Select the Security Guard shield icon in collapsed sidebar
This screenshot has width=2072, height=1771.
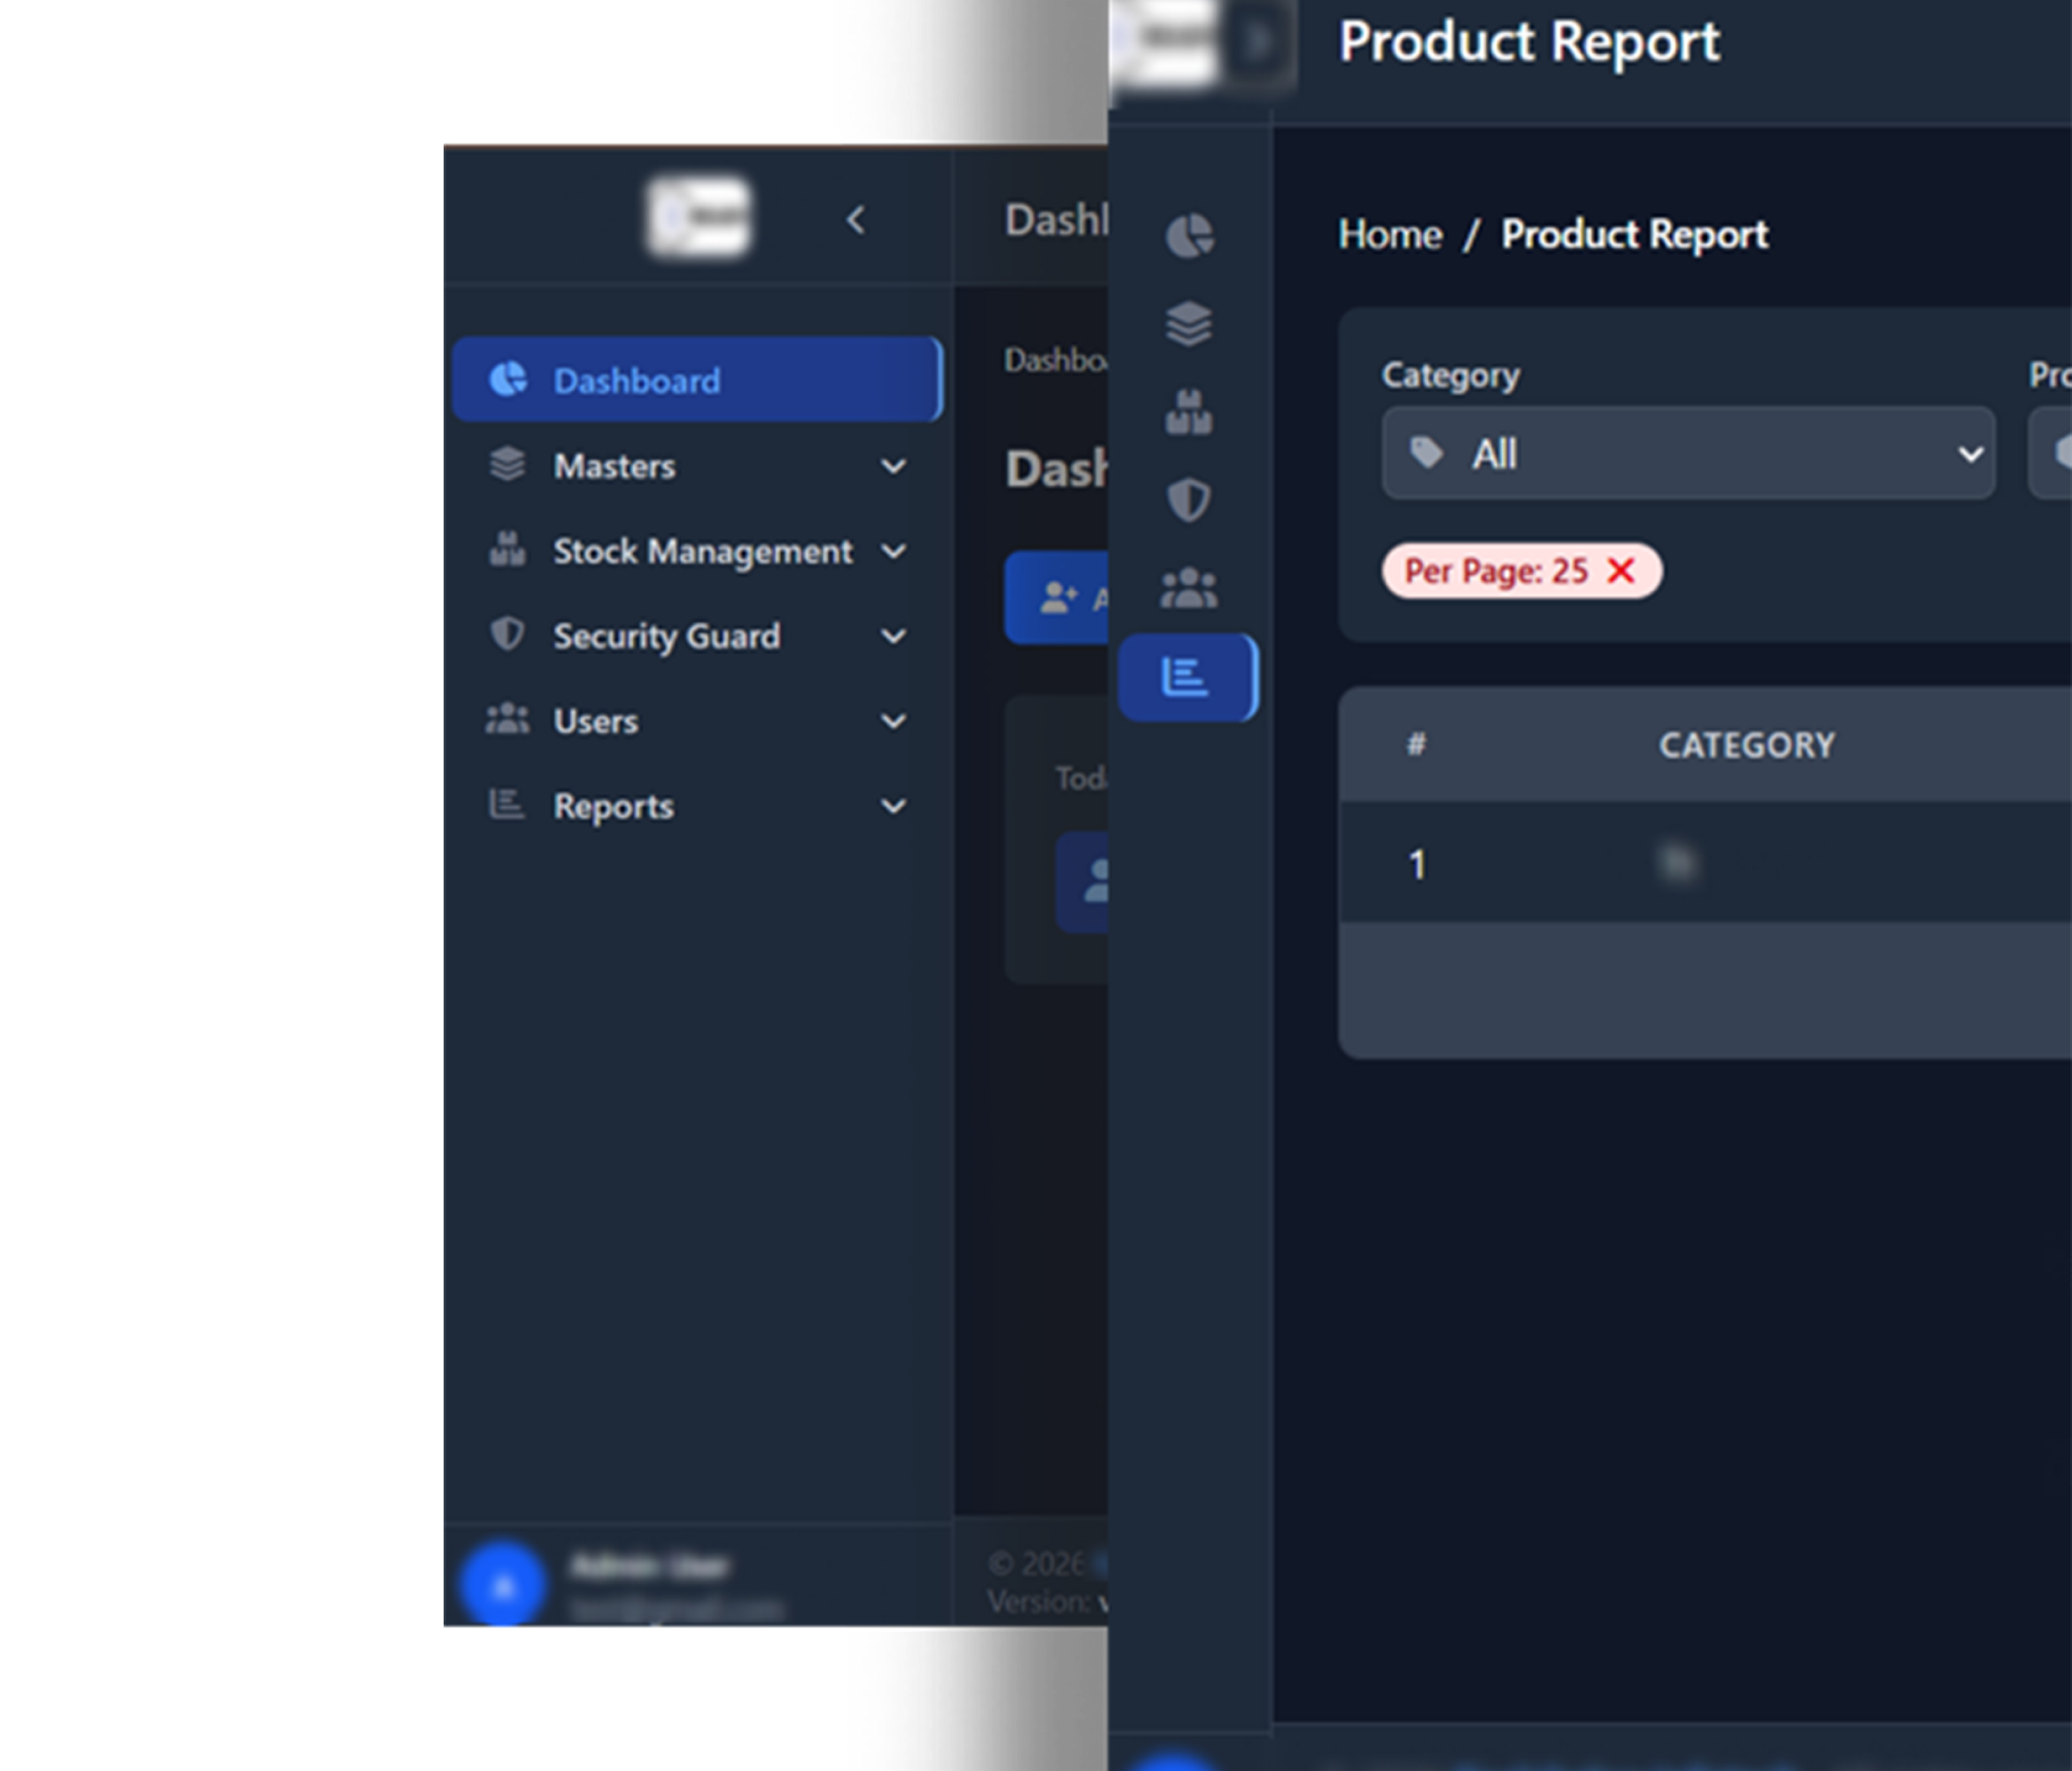coord(1189,500)
